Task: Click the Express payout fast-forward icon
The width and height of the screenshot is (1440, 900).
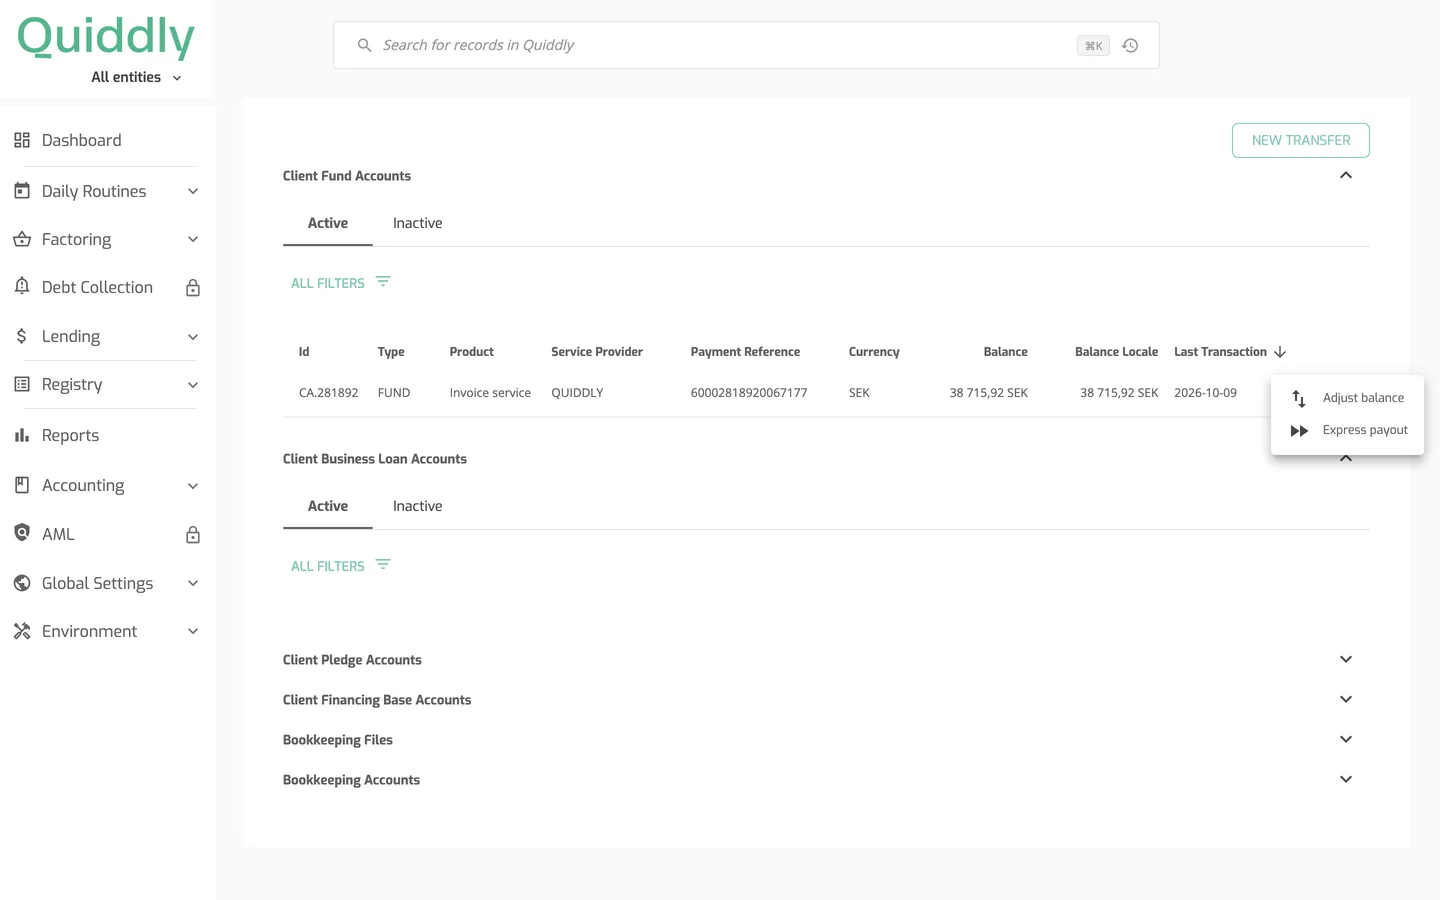Action: click(1299, 430)
